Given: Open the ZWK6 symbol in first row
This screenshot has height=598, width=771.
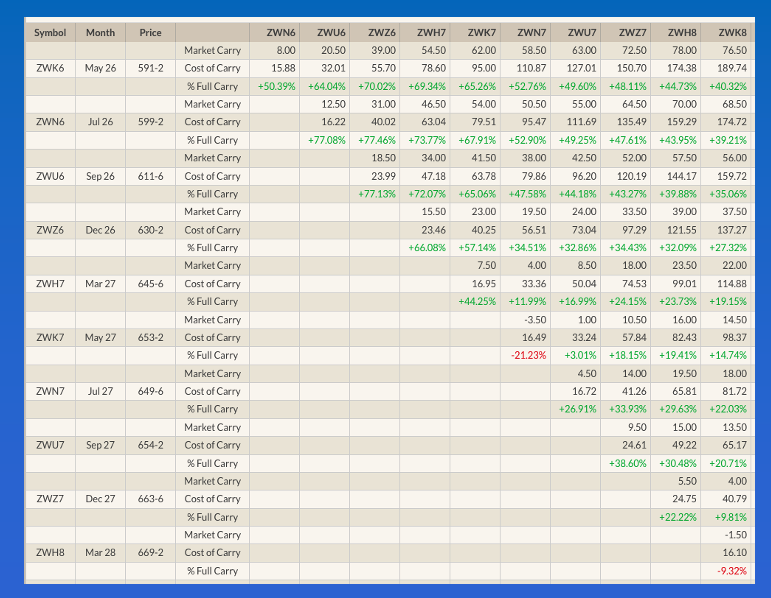Looking at the screenshot, I should (50, 68).
